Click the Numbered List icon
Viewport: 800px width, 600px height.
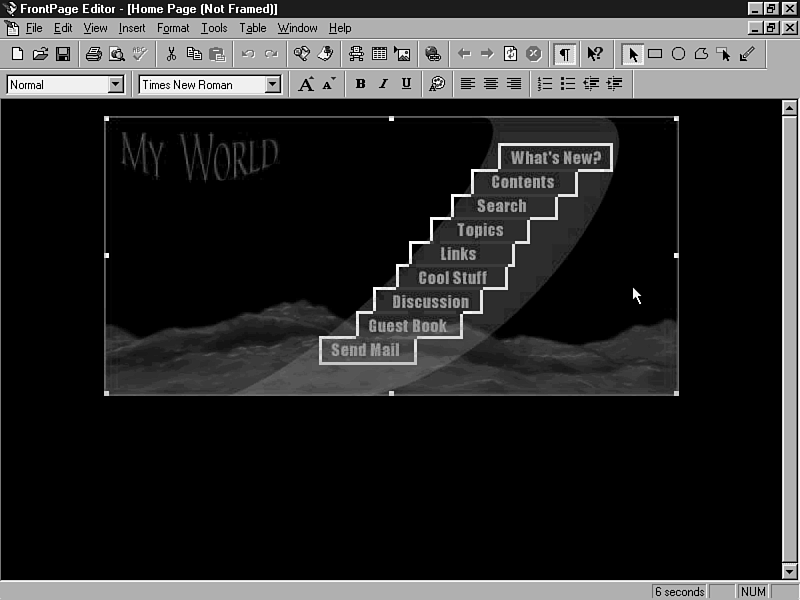[545, 85]
